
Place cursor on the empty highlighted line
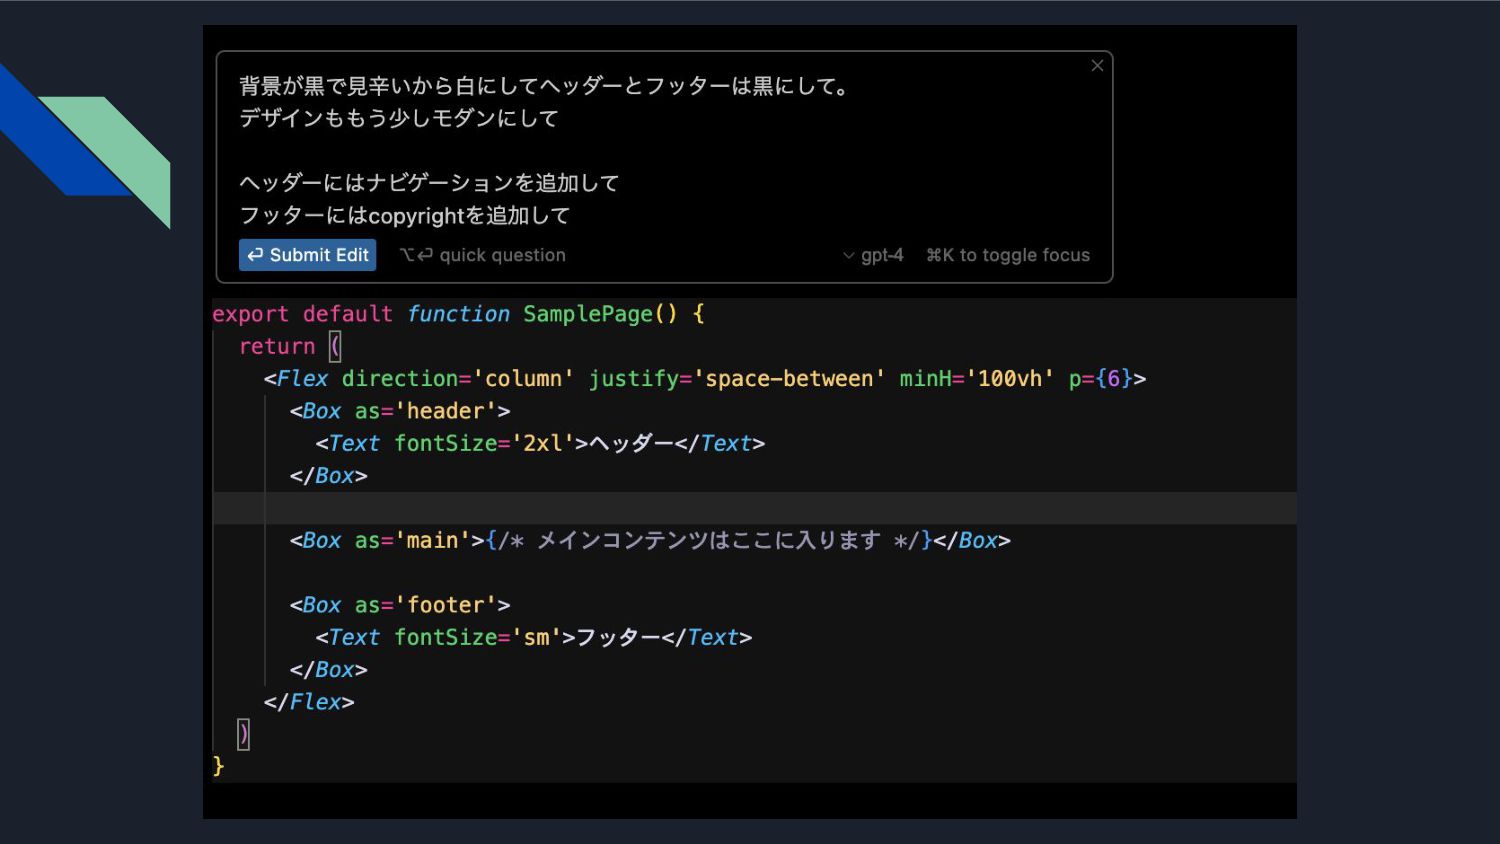click(700, 508)
